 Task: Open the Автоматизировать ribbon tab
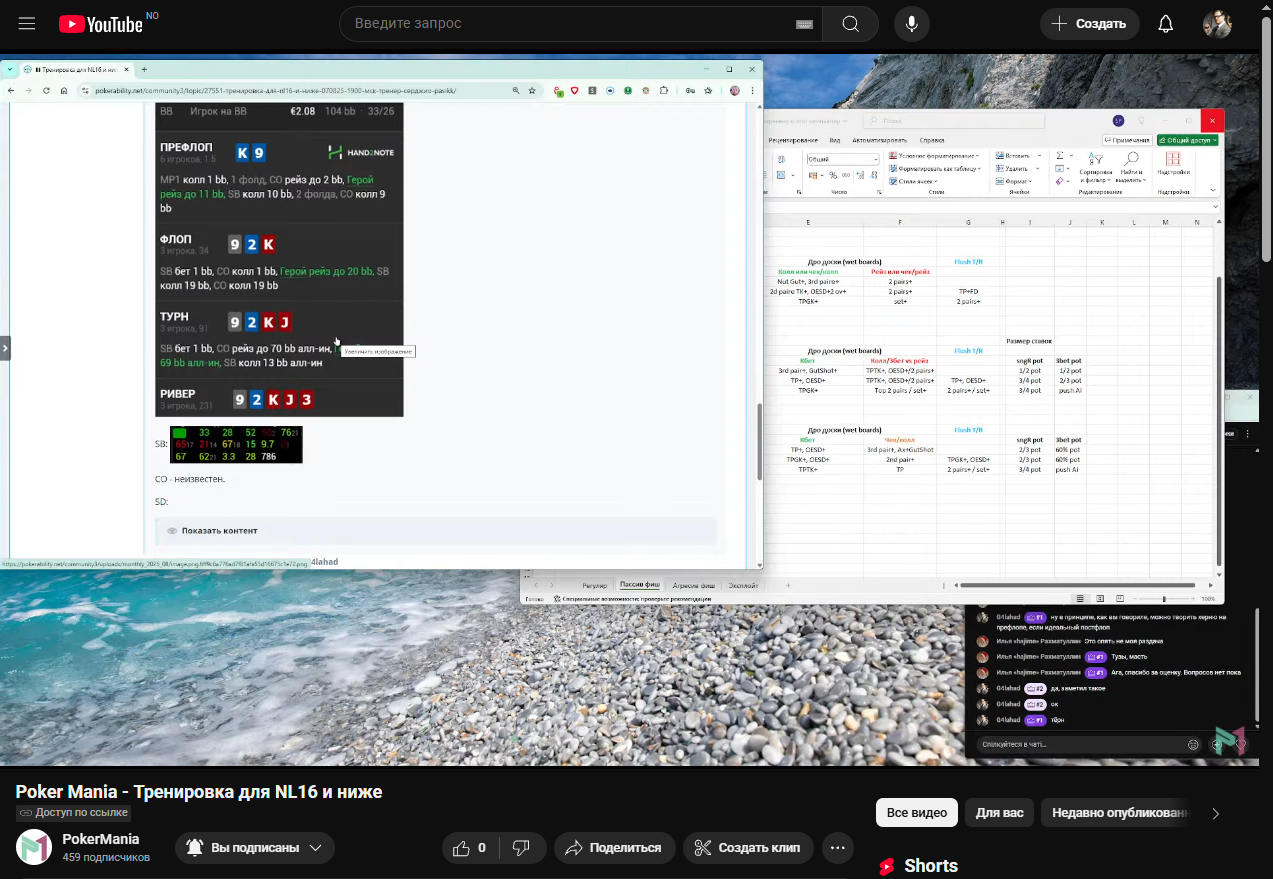pyautogui.click(x=880, y=140)
